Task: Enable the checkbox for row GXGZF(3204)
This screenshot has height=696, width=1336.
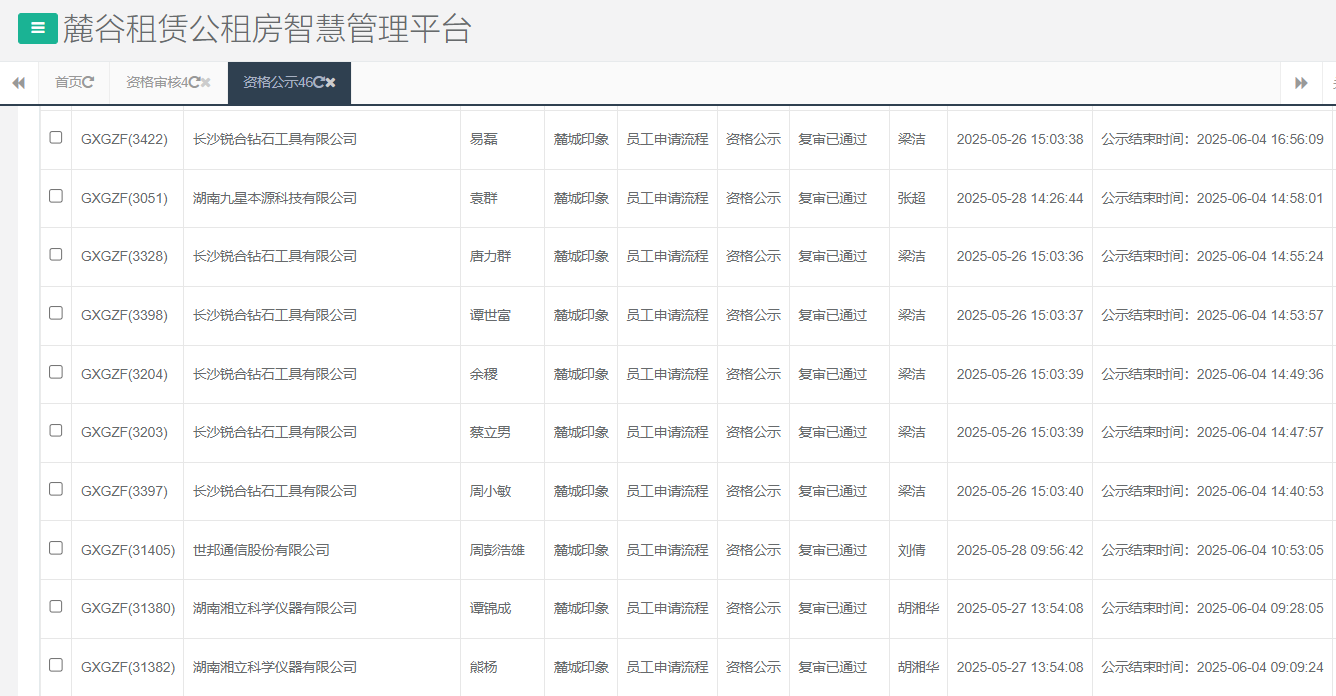Action: coord(56,373)
